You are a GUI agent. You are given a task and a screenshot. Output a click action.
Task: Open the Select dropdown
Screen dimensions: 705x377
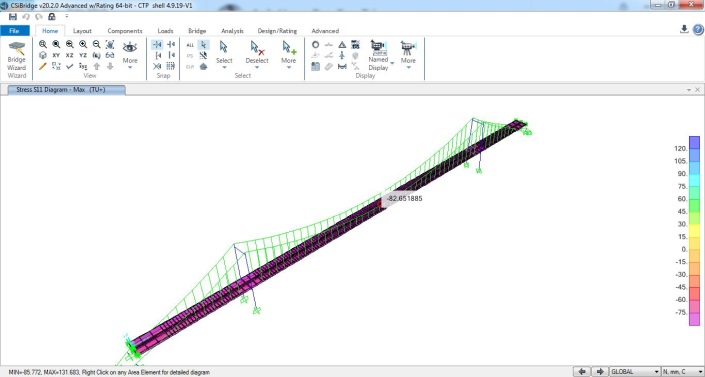[x=224, y=54]
